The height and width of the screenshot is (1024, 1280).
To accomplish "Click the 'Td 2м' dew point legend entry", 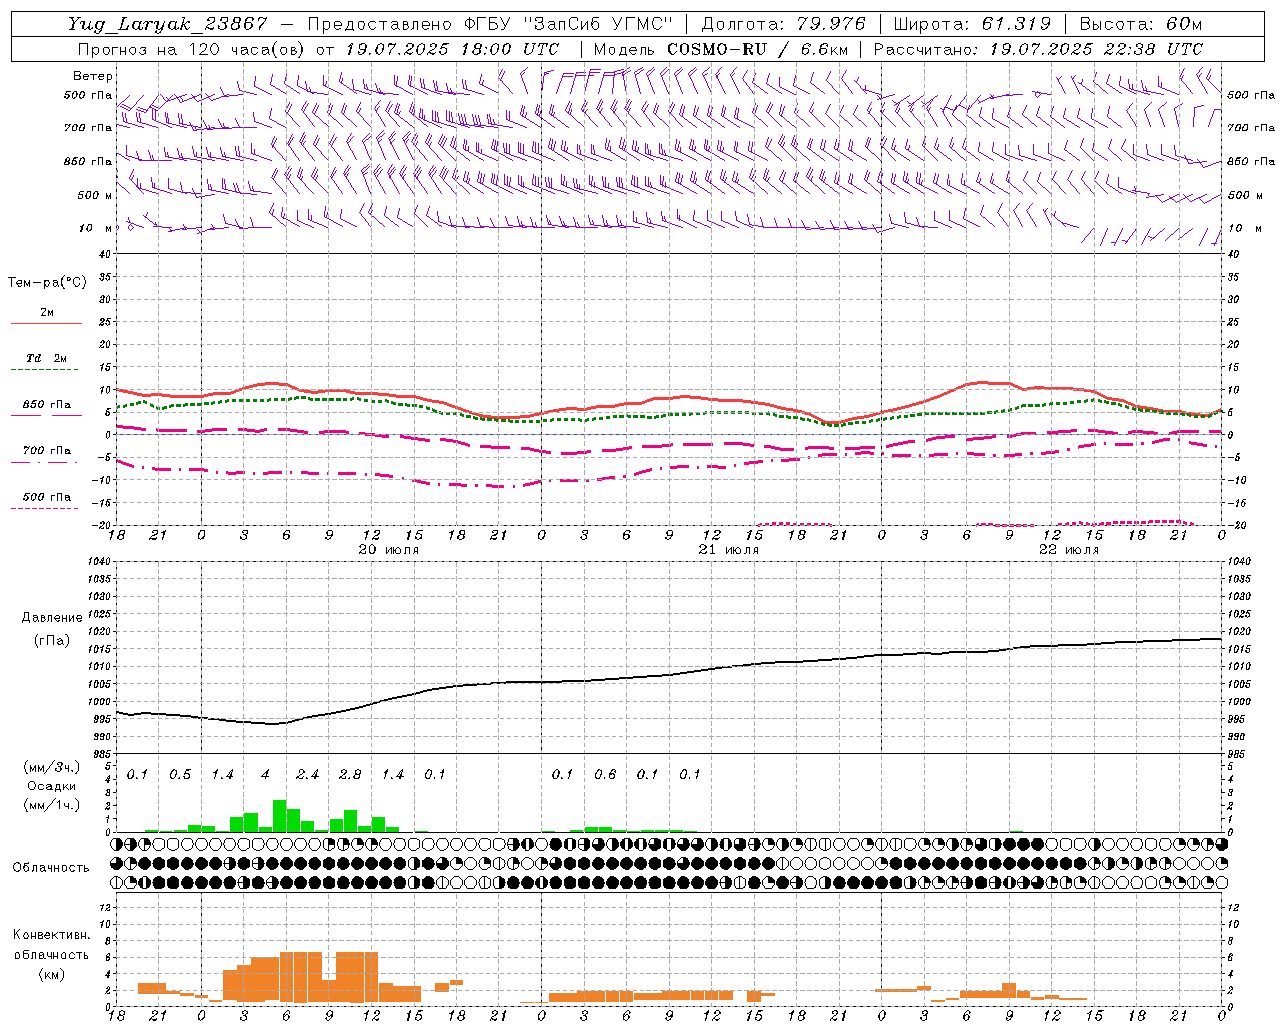I will coord(47,358).
